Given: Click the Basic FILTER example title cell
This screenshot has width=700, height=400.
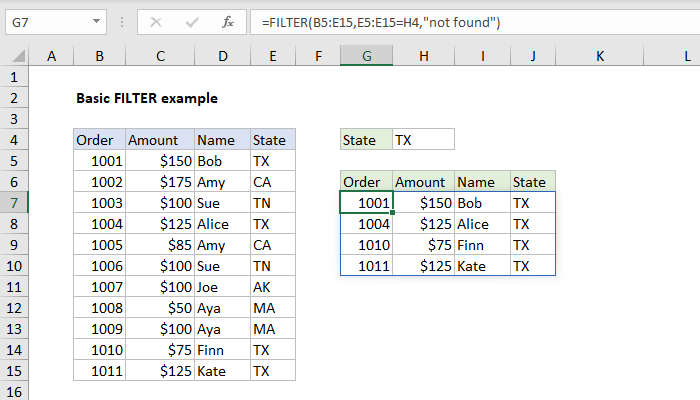Looking at the screenshot, I should (x=147, y=98).
